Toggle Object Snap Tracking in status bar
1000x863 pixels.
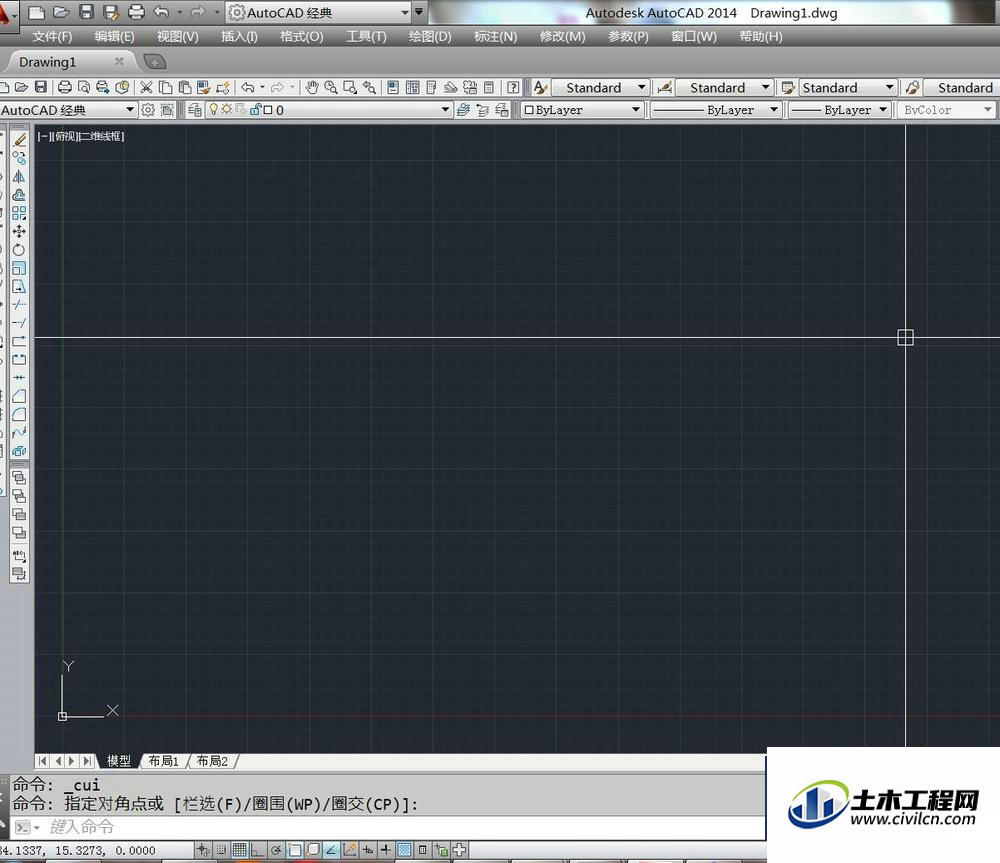(x=331, y=850)
